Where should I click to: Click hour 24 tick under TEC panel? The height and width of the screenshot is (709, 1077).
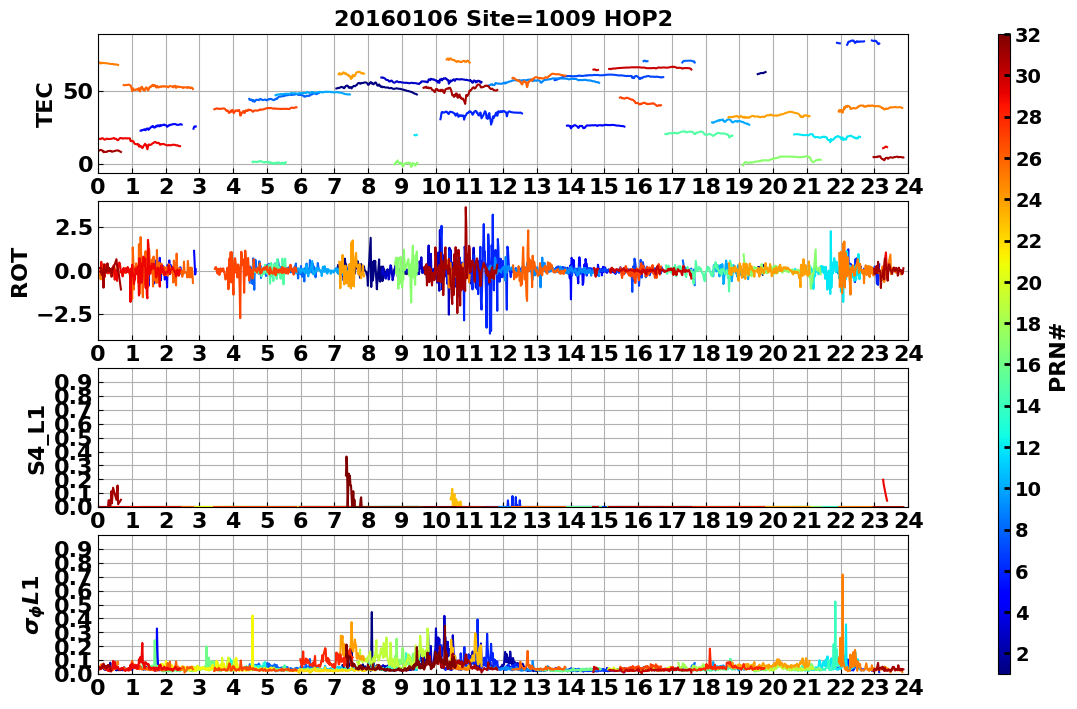coord(908,186)
